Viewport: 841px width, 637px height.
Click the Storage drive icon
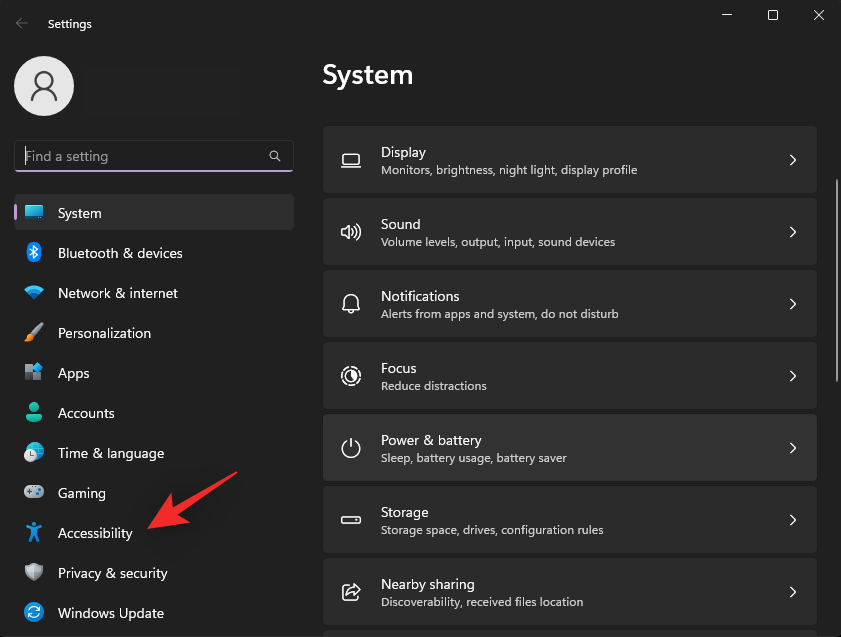(350, 520)
